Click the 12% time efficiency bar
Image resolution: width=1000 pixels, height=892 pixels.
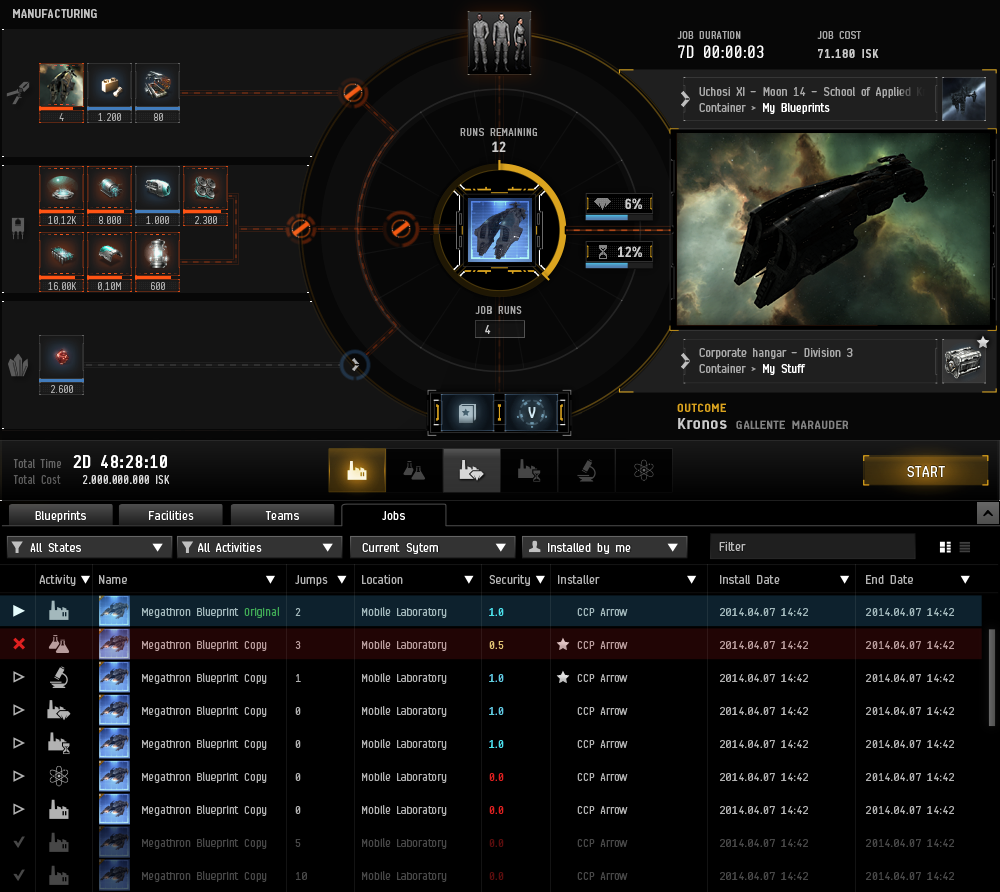click(619, 255)
